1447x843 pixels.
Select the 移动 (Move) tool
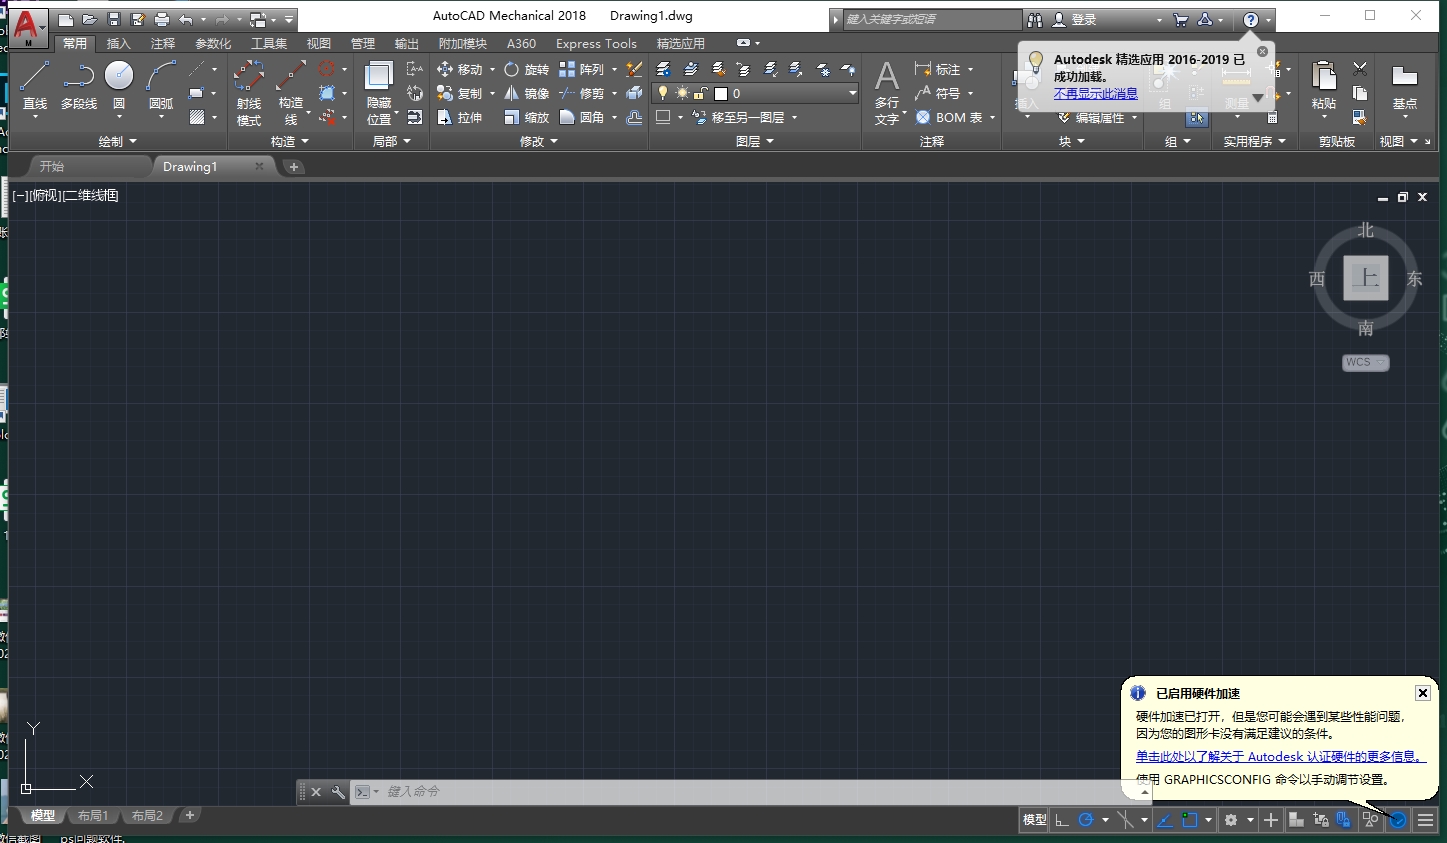point(460,69)
